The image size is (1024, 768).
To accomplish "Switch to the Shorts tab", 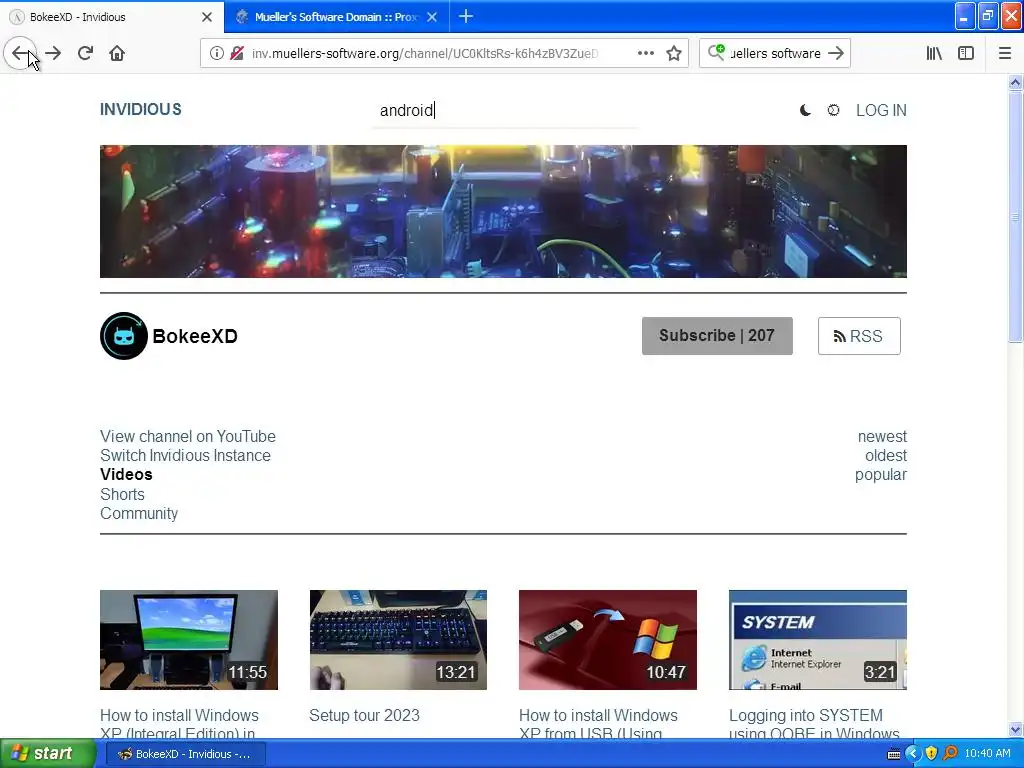I will coord(122,494).
